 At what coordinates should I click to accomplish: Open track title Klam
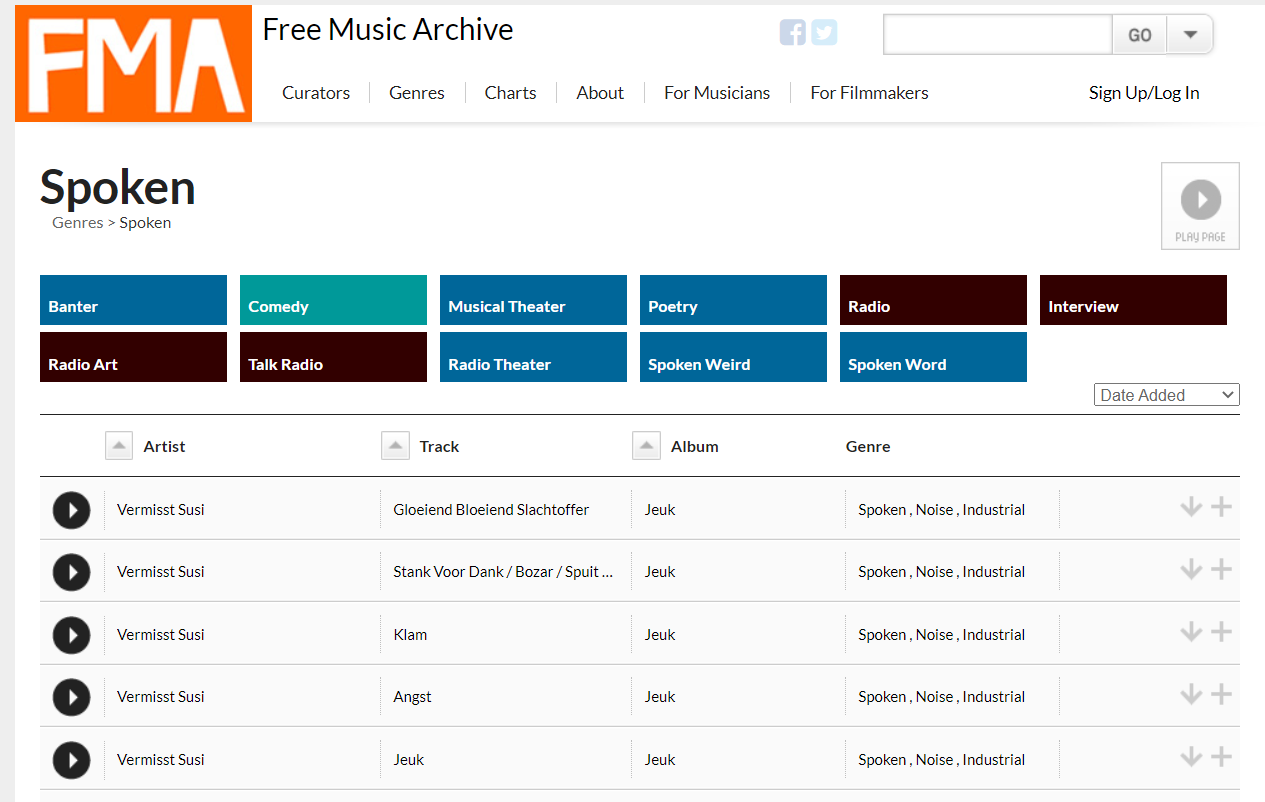tap(410, 635)
